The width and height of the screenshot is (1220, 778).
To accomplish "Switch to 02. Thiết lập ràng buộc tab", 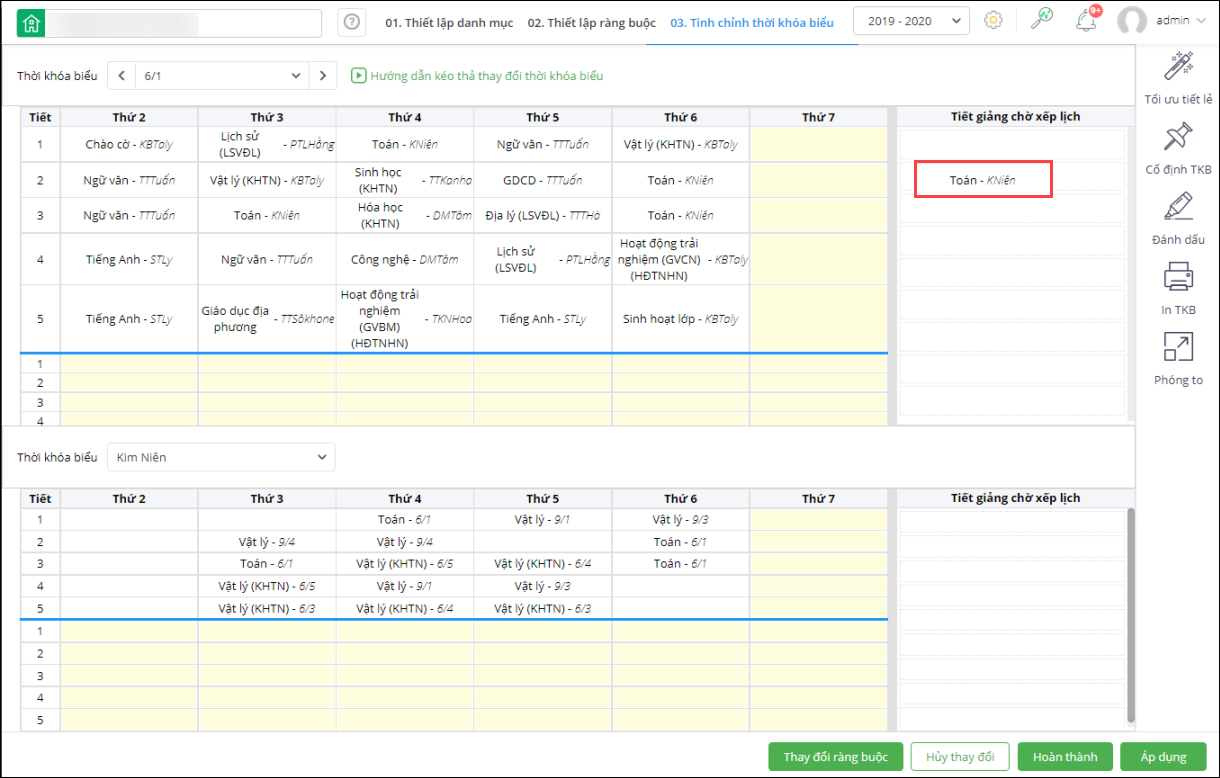I will pyautogui.click(x=591, y=22).
